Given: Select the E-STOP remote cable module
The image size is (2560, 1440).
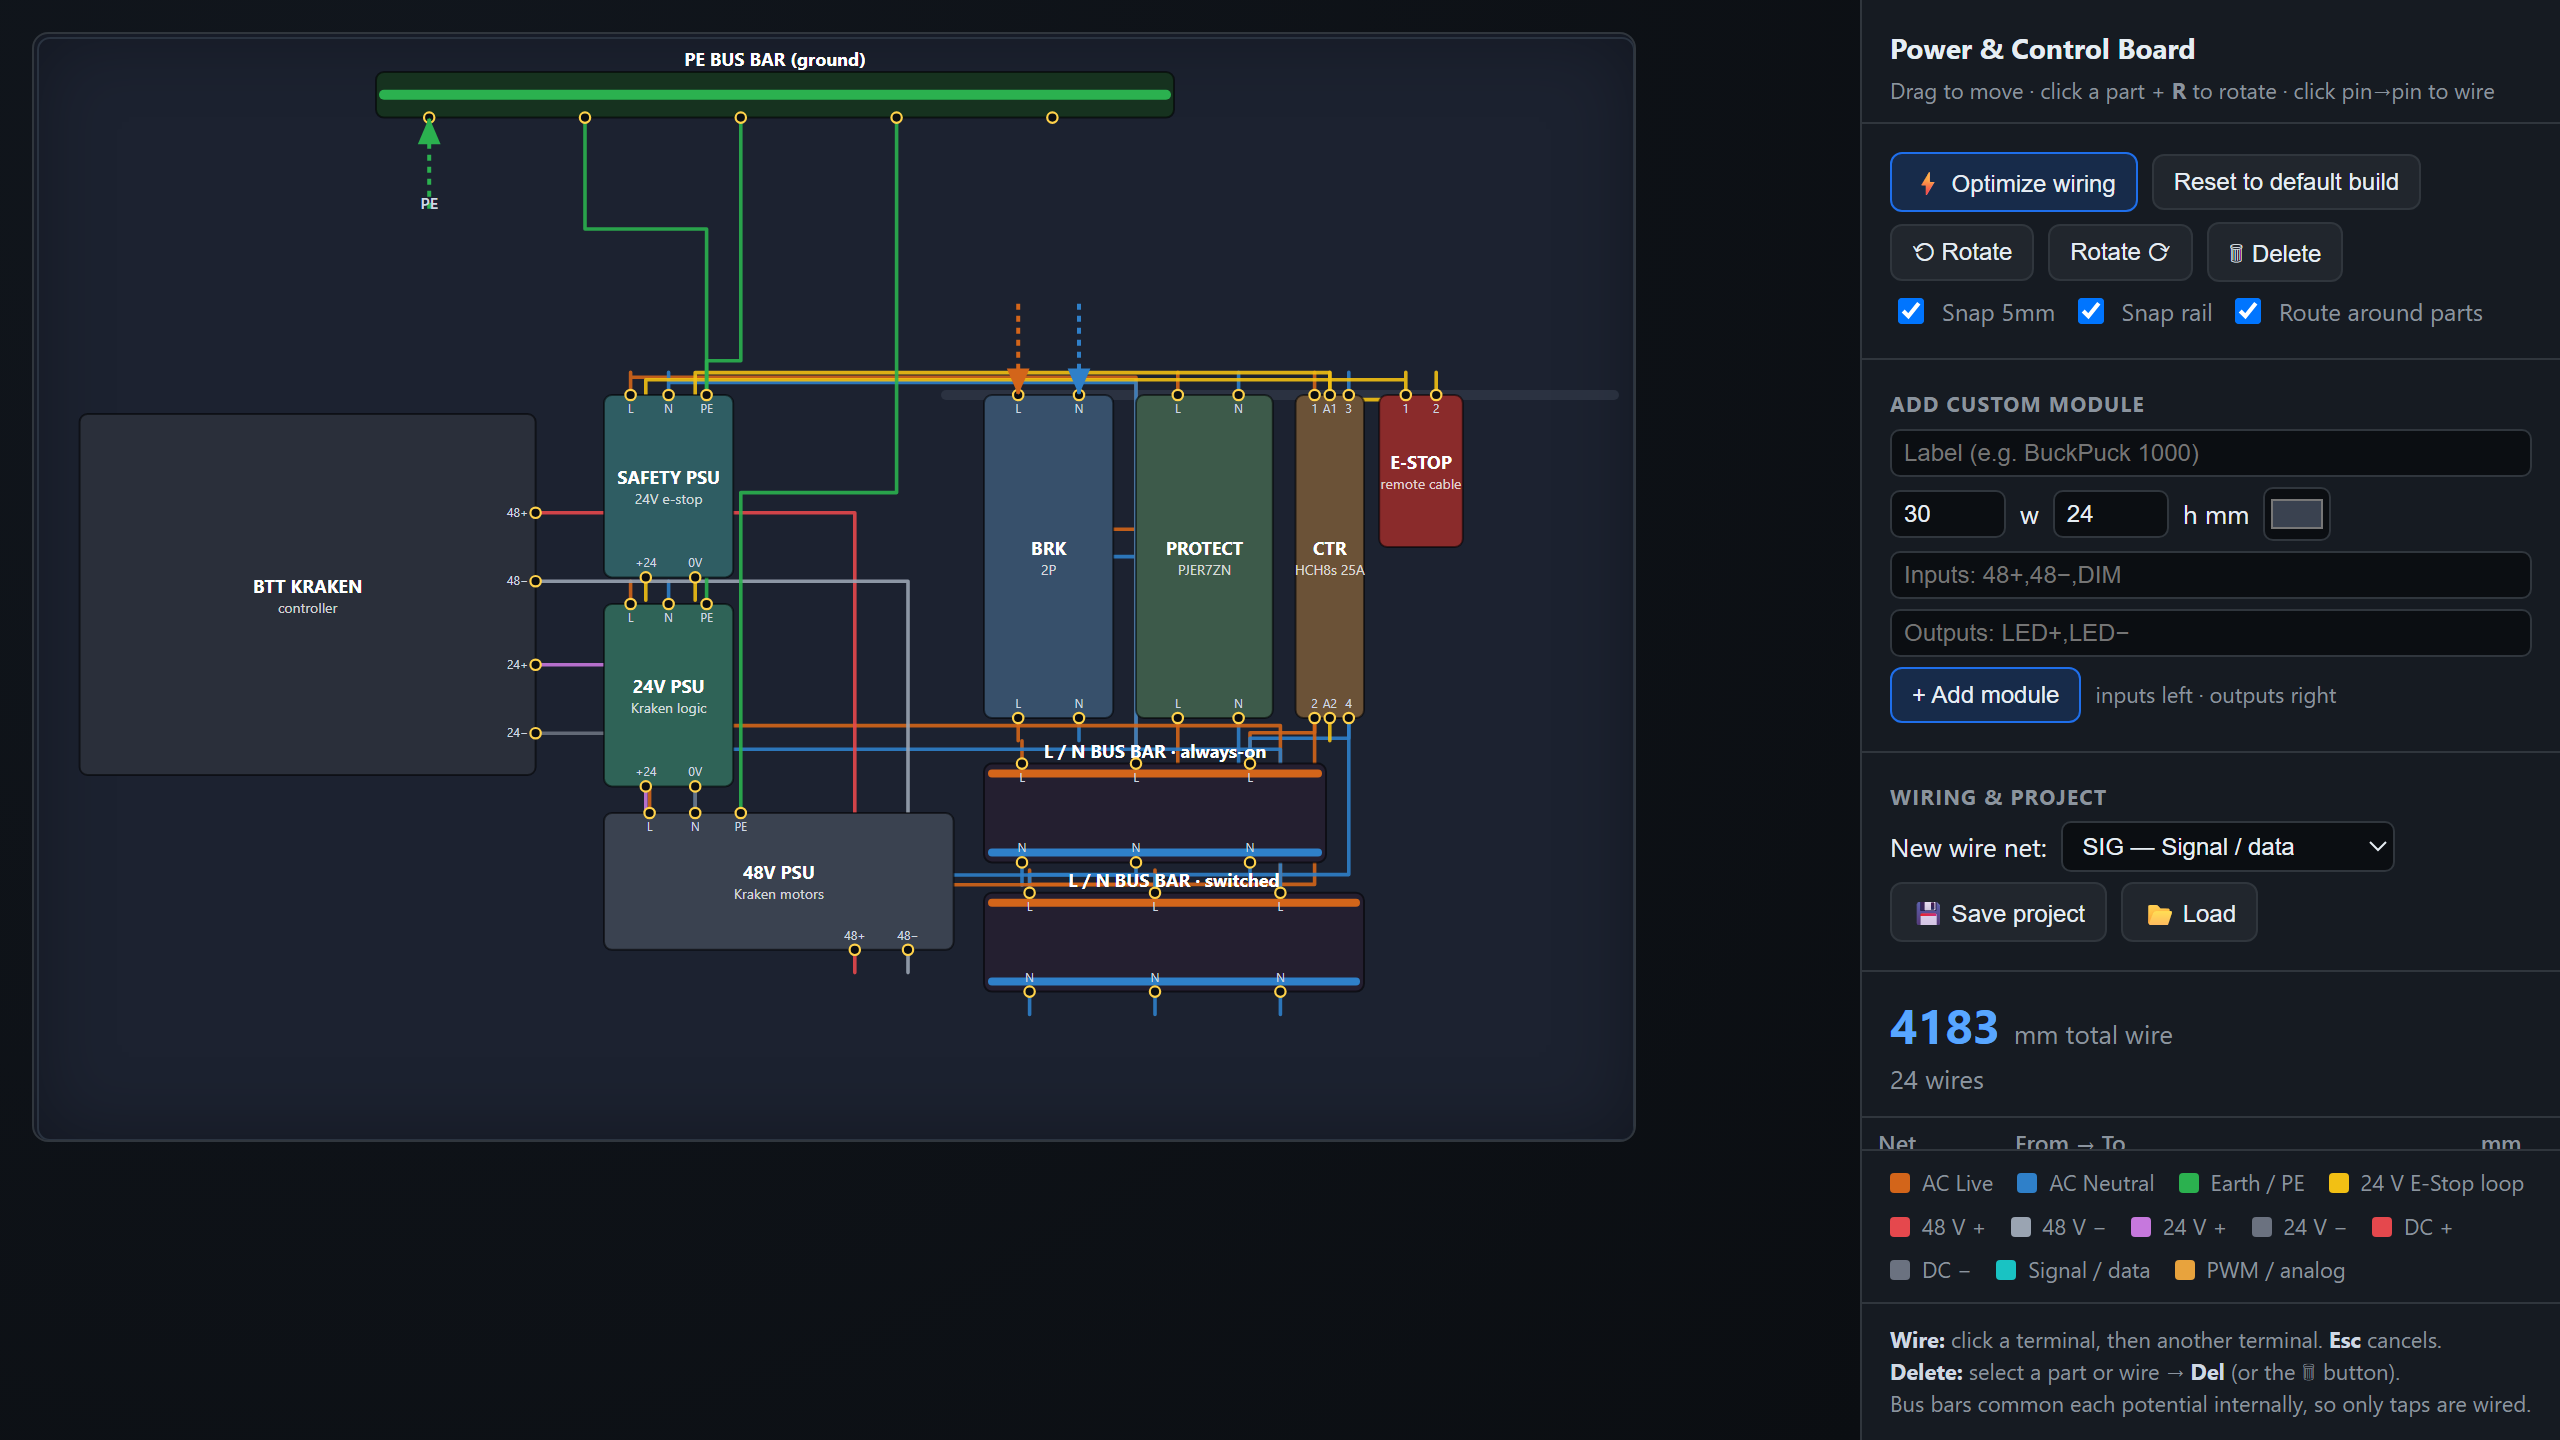Looking at the screenshot, I should click(x=1420, y=471).
